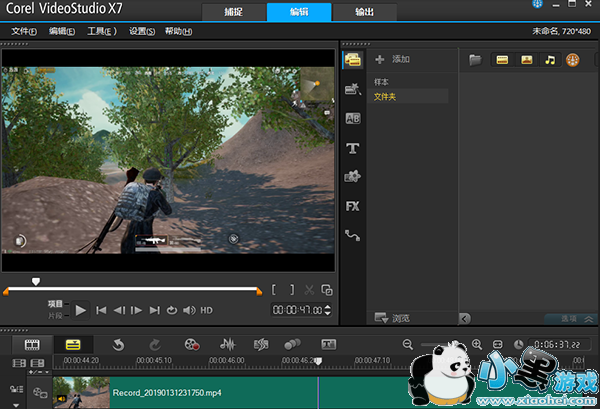This screenshot has height=409, width=600.
Task: Open the FX filter library
Action: tap(352, 206)
